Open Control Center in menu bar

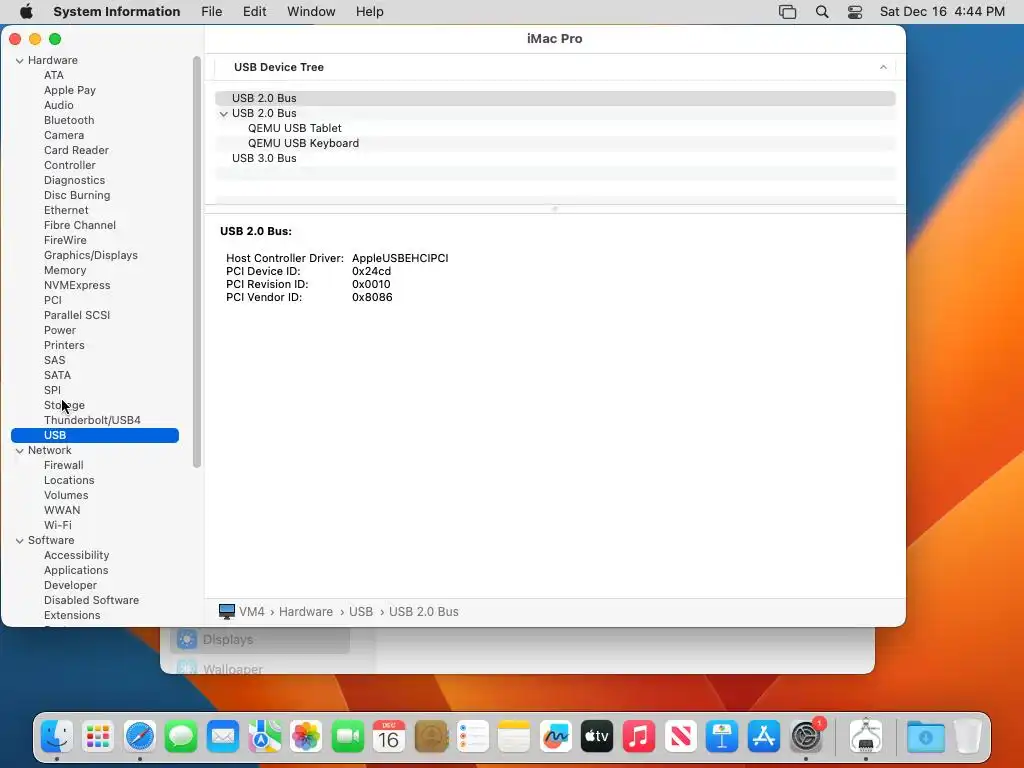click(x=855, y=12)
